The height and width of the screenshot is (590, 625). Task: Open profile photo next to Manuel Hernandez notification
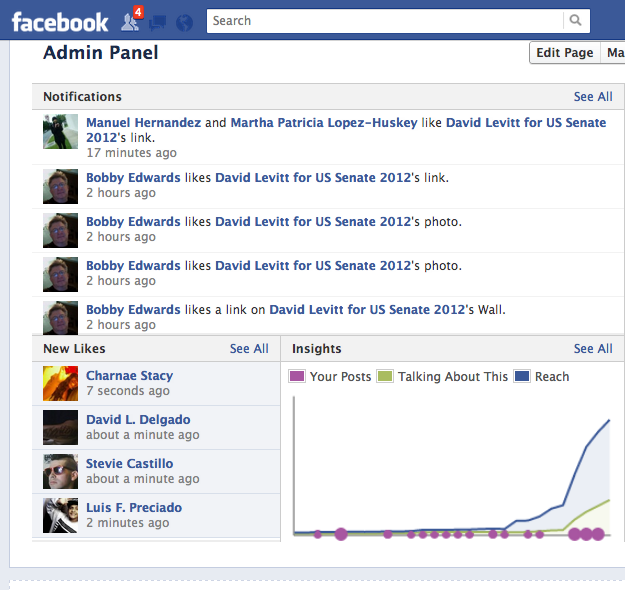61,132
